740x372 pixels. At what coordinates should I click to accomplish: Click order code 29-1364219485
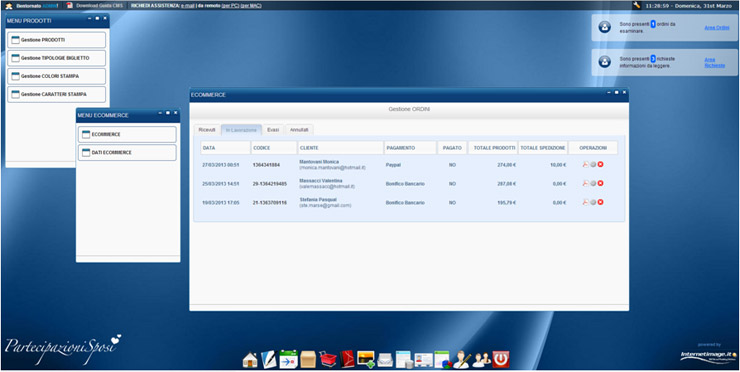coord(269,184)
